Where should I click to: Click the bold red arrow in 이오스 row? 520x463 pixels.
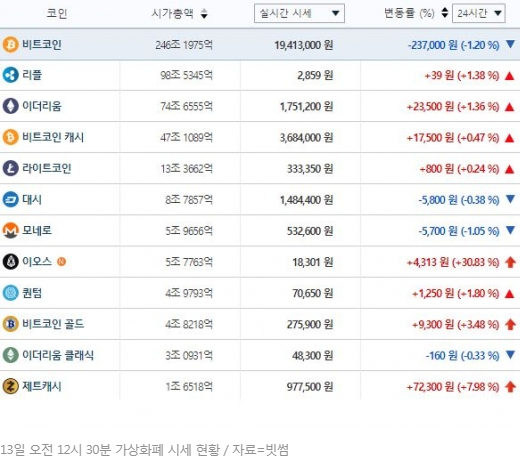510,262
